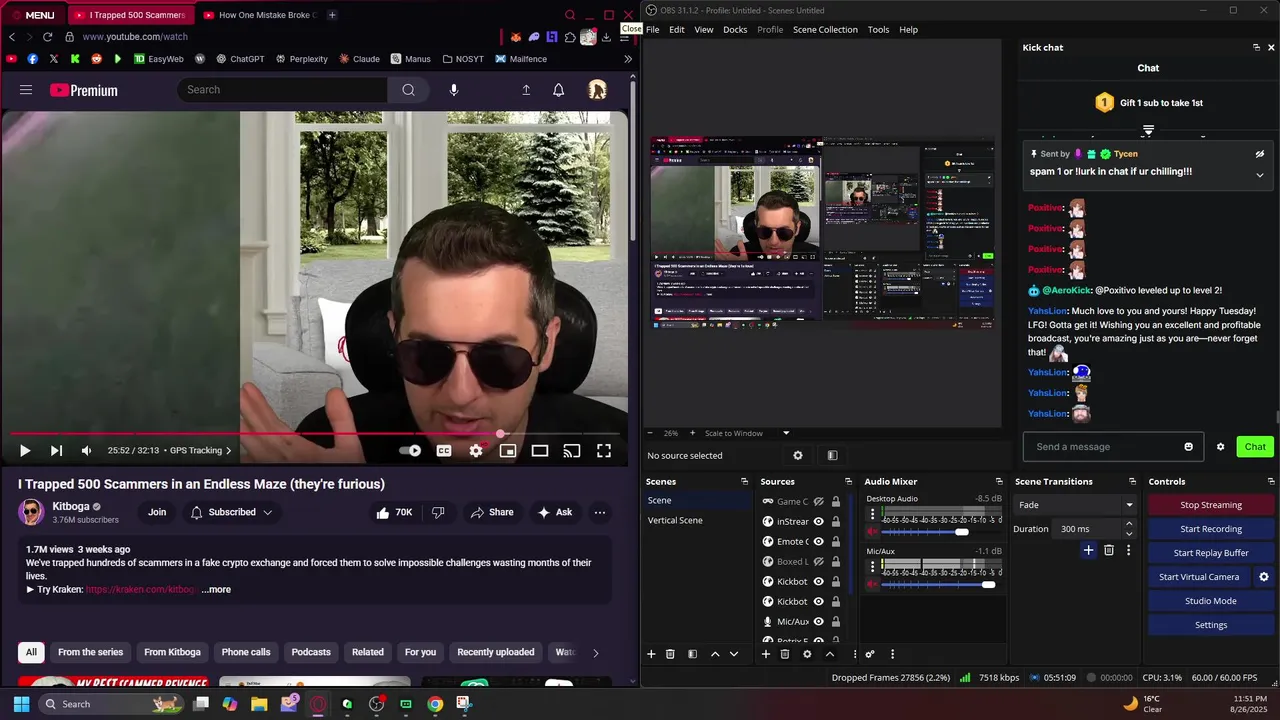Viewport: 1280px width, 720px height.
Task: Unmute Mic/Aux speaker icon in mixer
Action: coord(872,585)
